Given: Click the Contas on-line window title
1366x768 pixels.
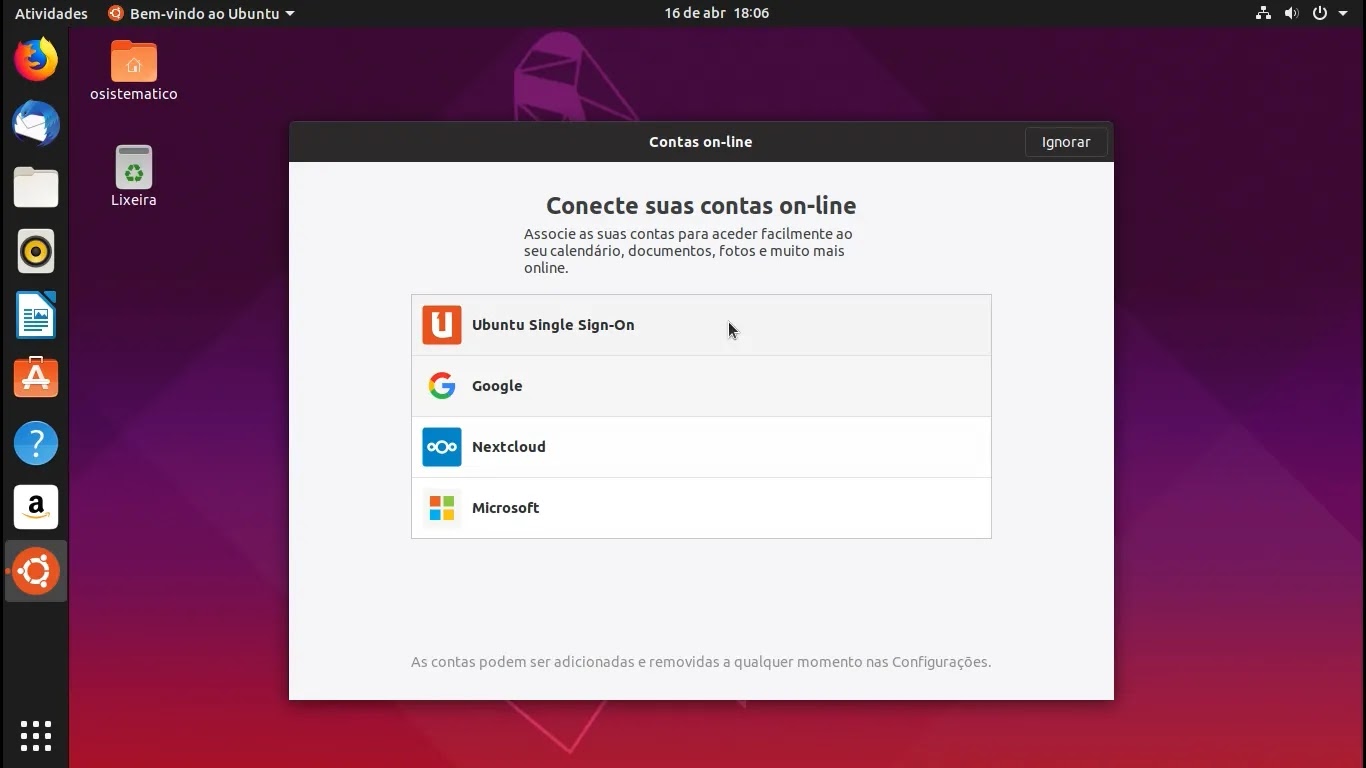Looking at the screenshot, I should coord(701,142).
